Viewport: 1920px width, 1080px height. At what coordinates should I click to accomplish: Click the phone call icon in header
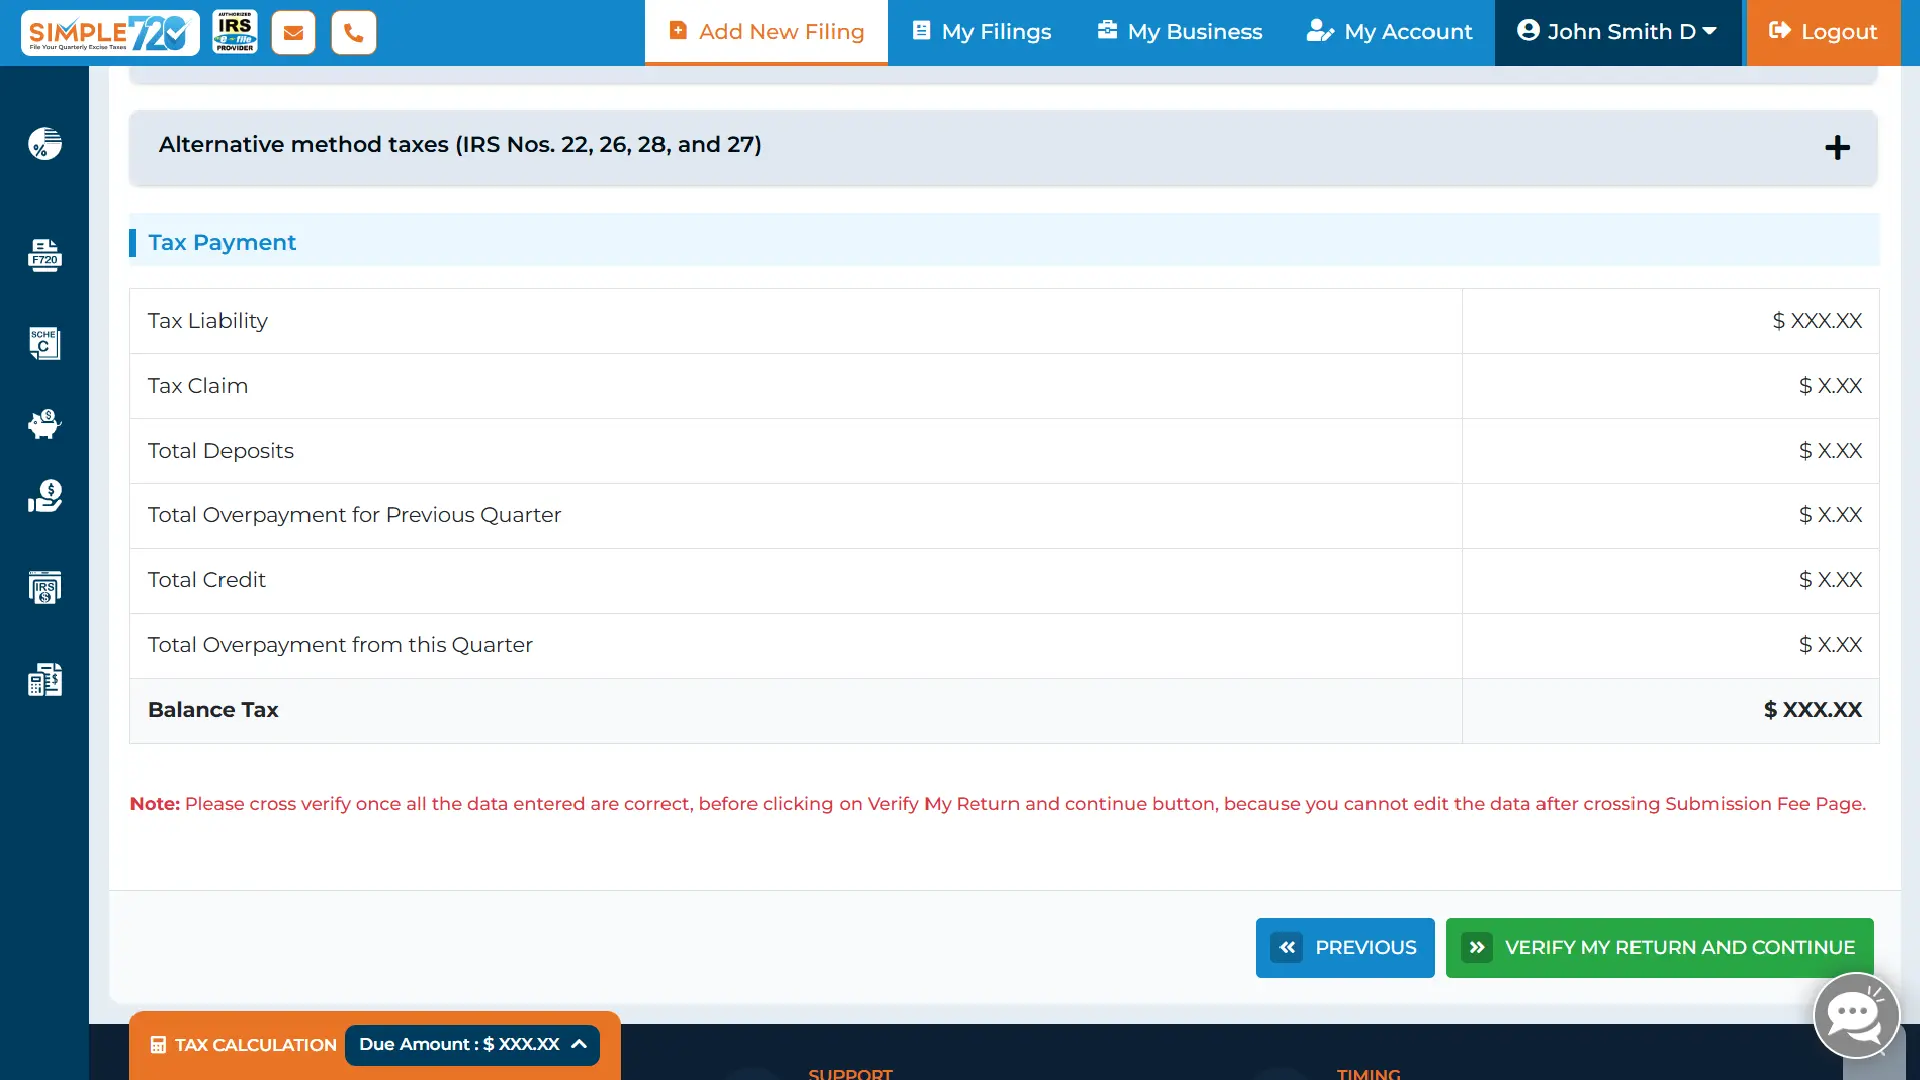pos(354,33)
